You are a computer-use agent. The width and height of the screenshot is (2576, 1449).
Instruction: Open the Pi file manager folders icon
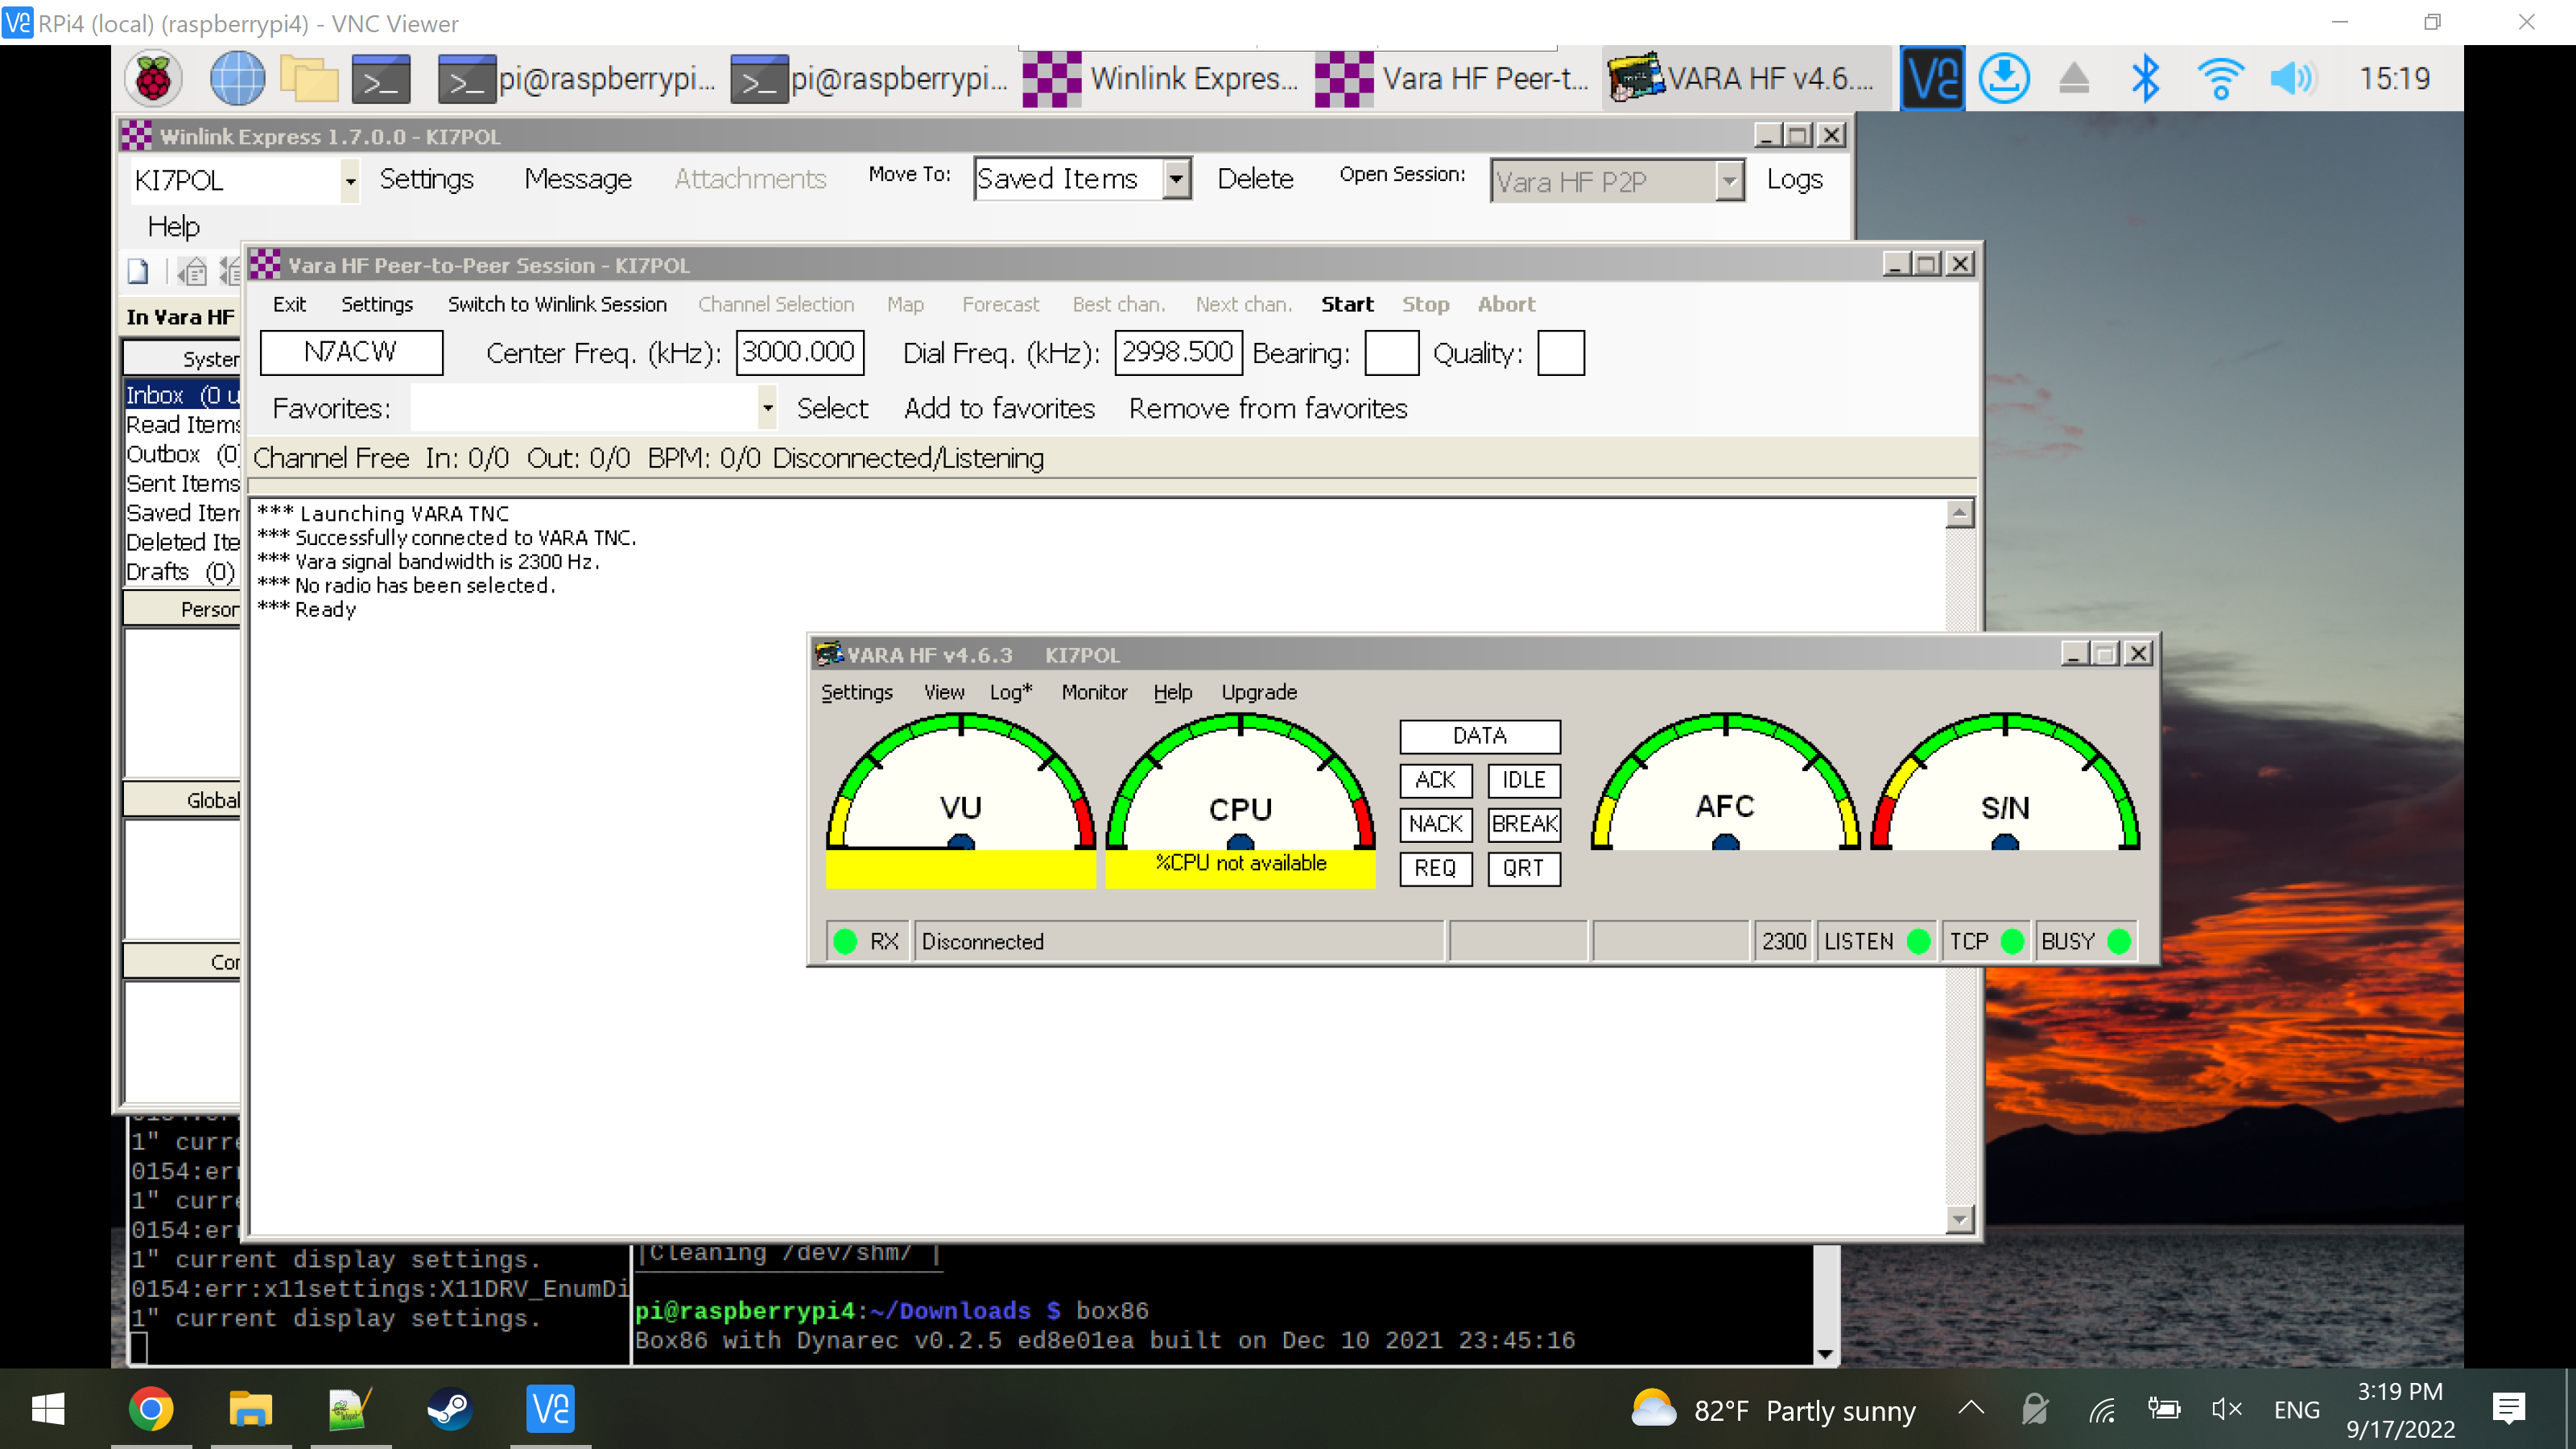309,78
